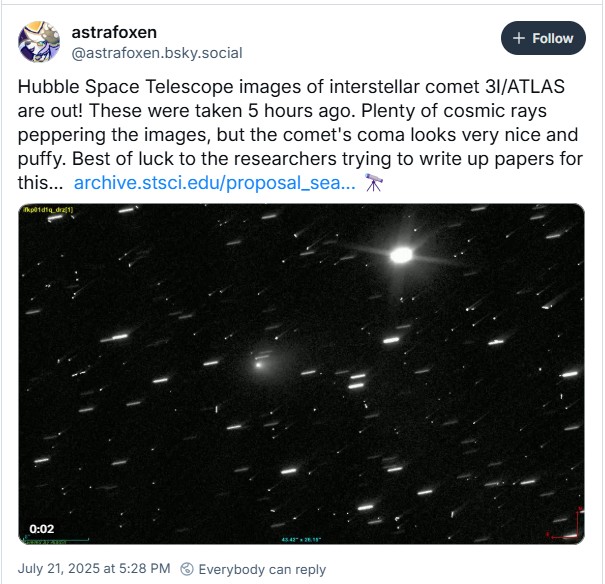View the Everybody can reply setting
The image size is (605, 584).
[x=262, y=569]
